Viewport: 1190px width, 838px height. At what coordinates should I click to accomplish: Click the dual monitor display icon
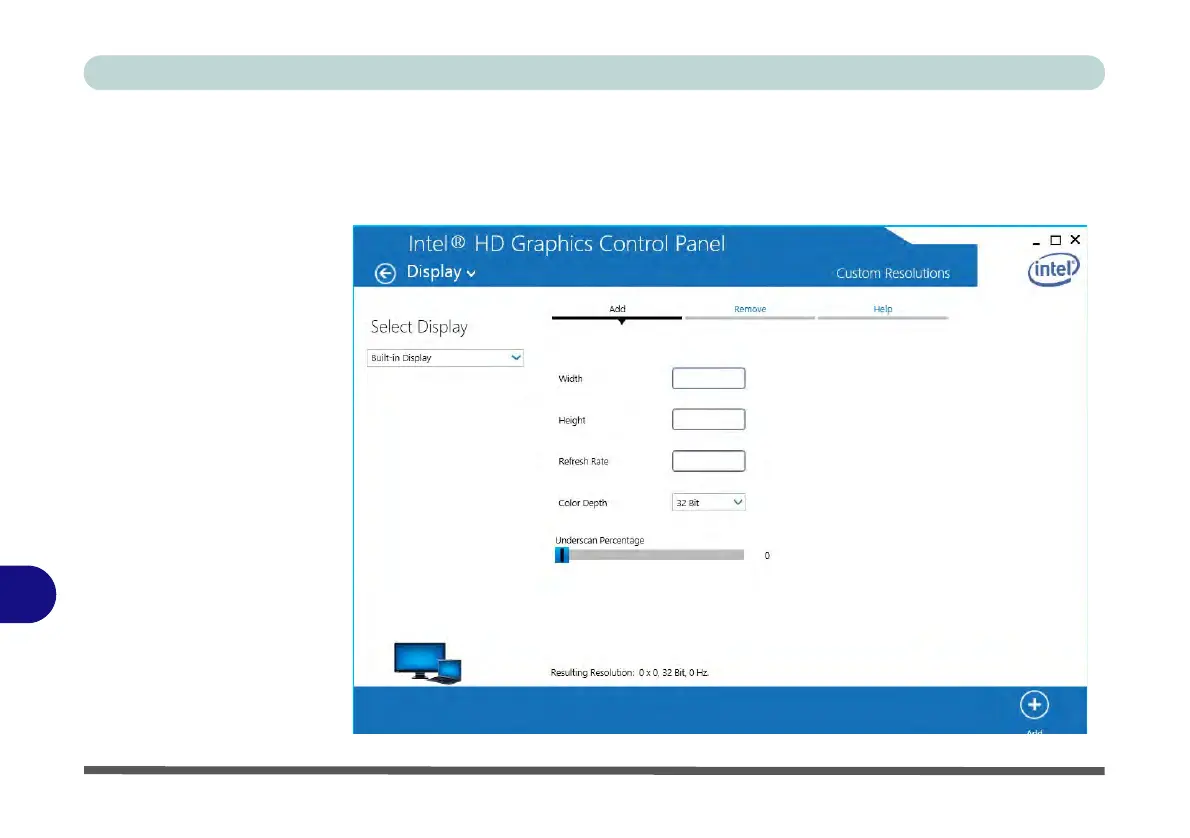pyautogui.click(x=428, y=663)
